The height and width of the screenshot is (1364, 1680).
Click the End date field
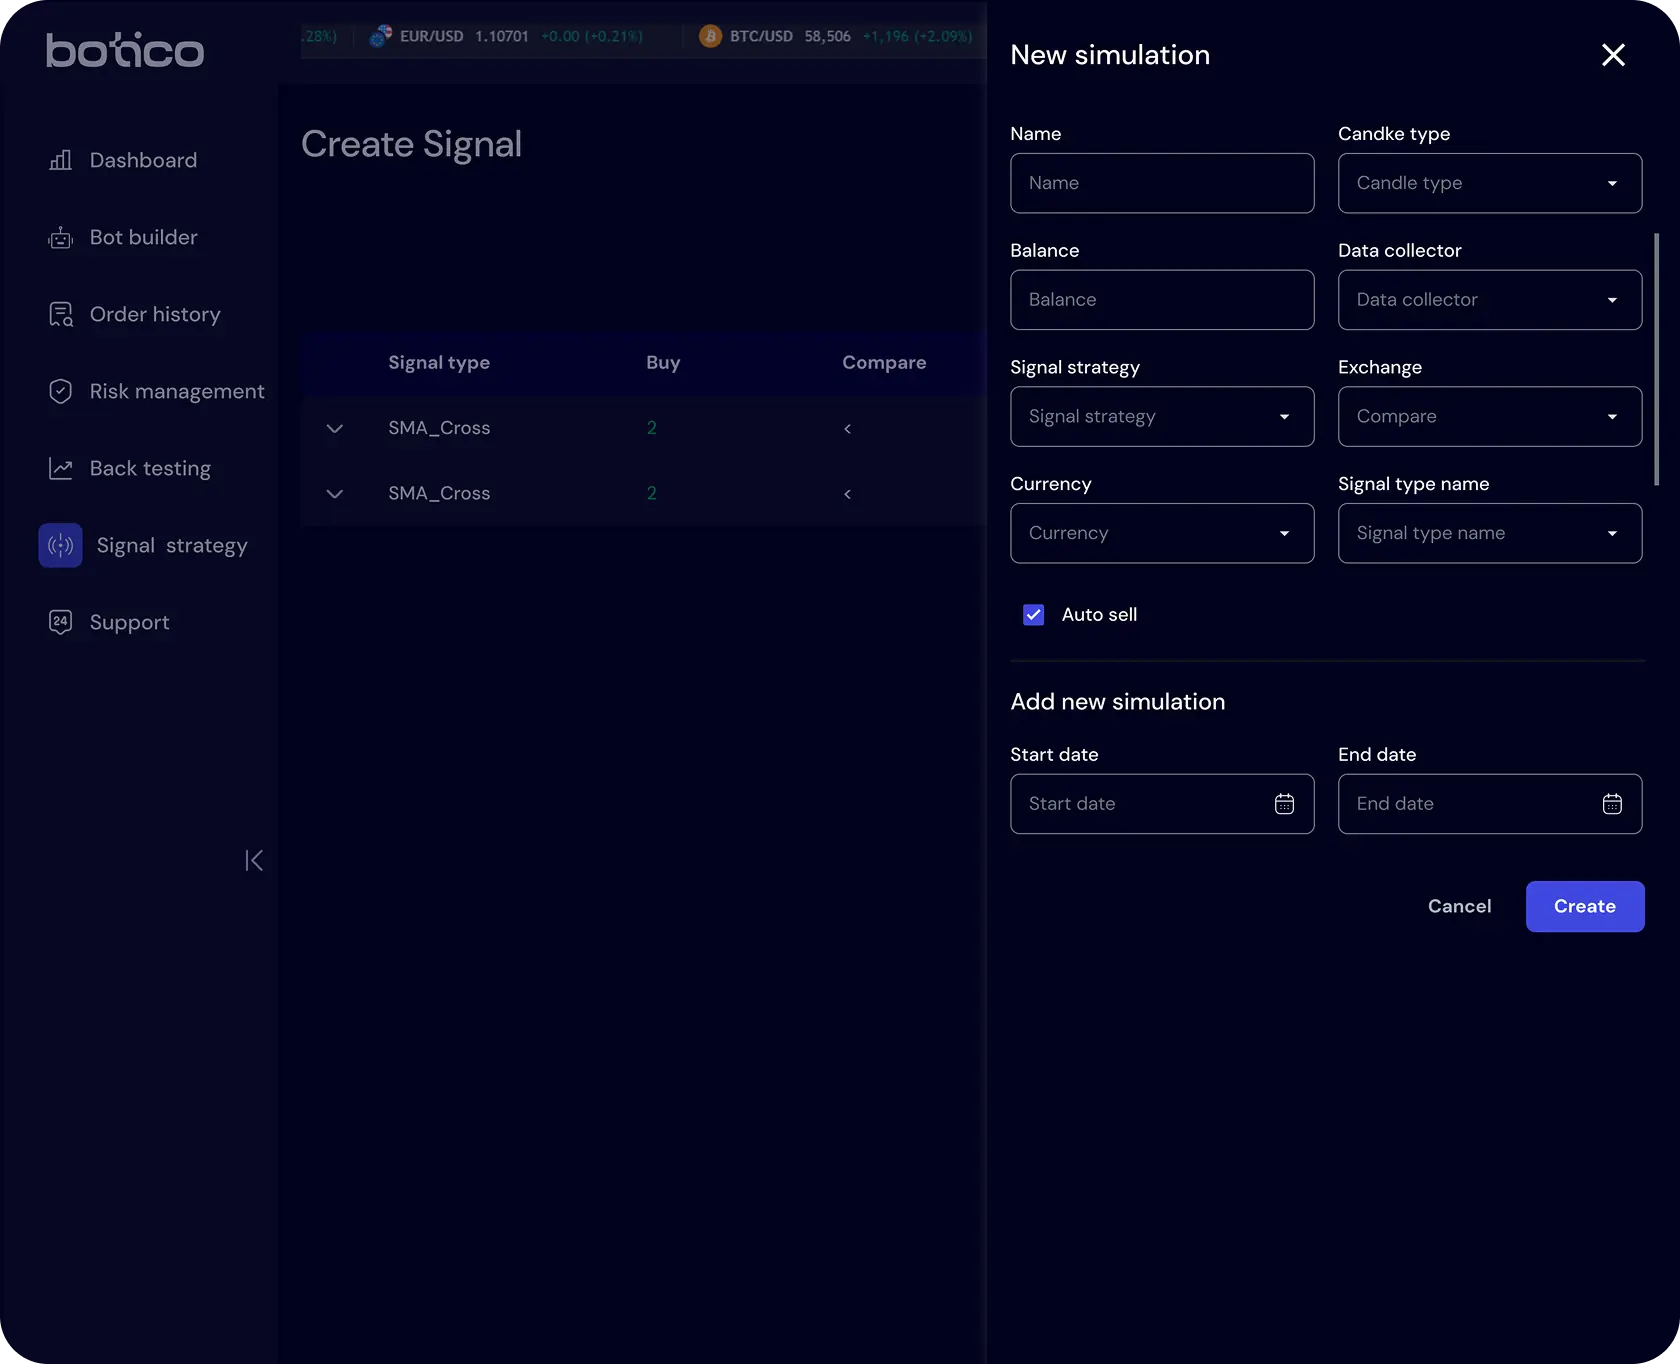(1490, 804)
